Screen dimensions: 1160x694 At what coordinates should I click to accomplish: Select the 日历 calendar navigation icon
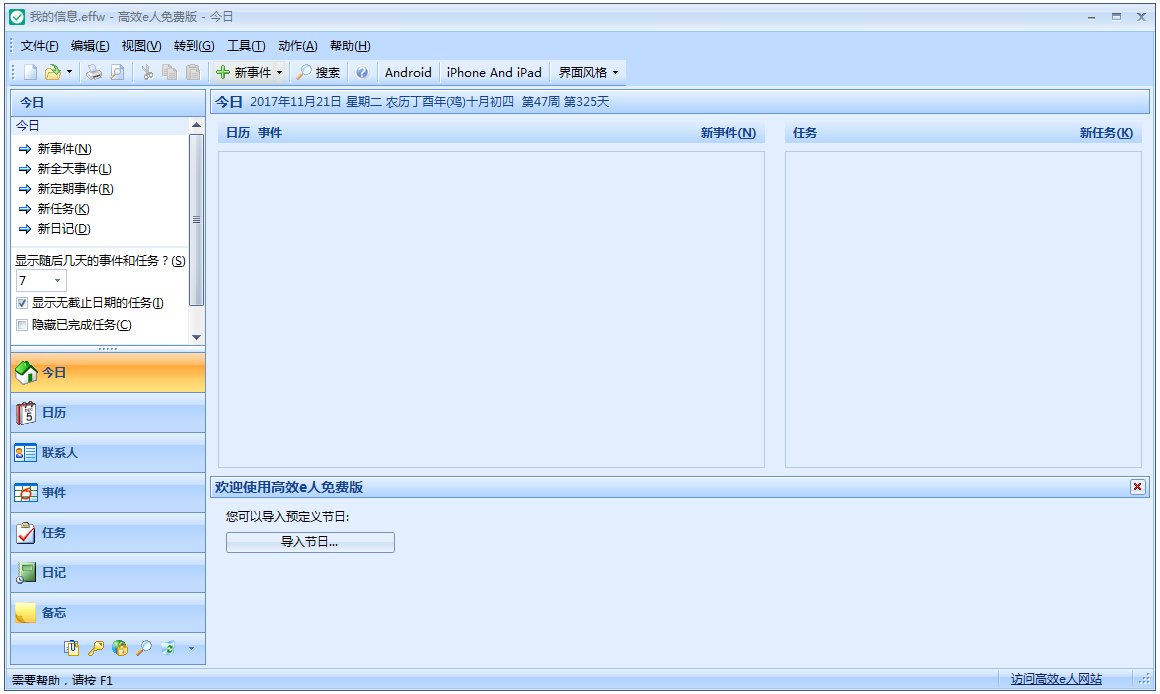[x=27, y=413]
